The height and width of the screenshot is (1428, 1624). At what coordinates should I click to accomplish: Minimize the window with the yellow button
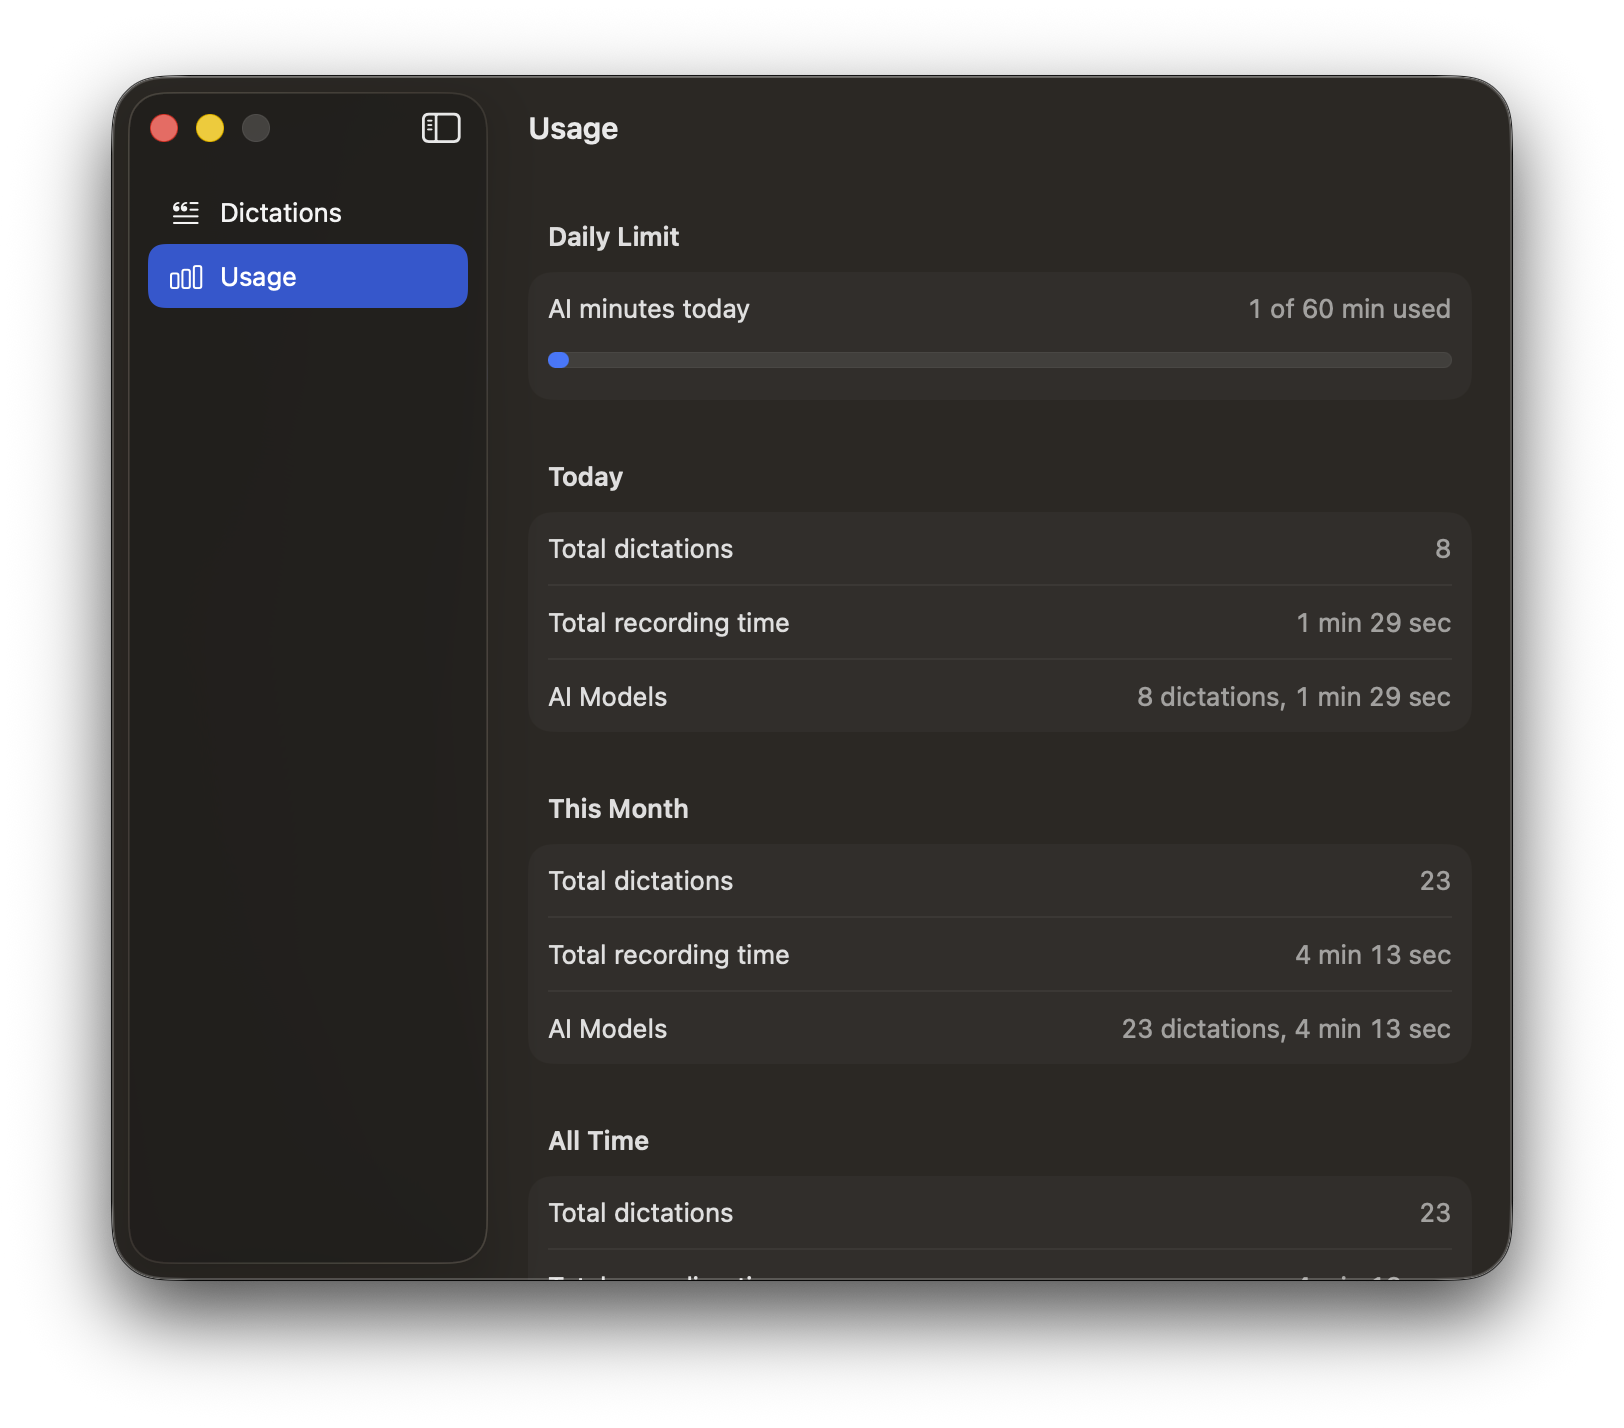tap(210, 128)
